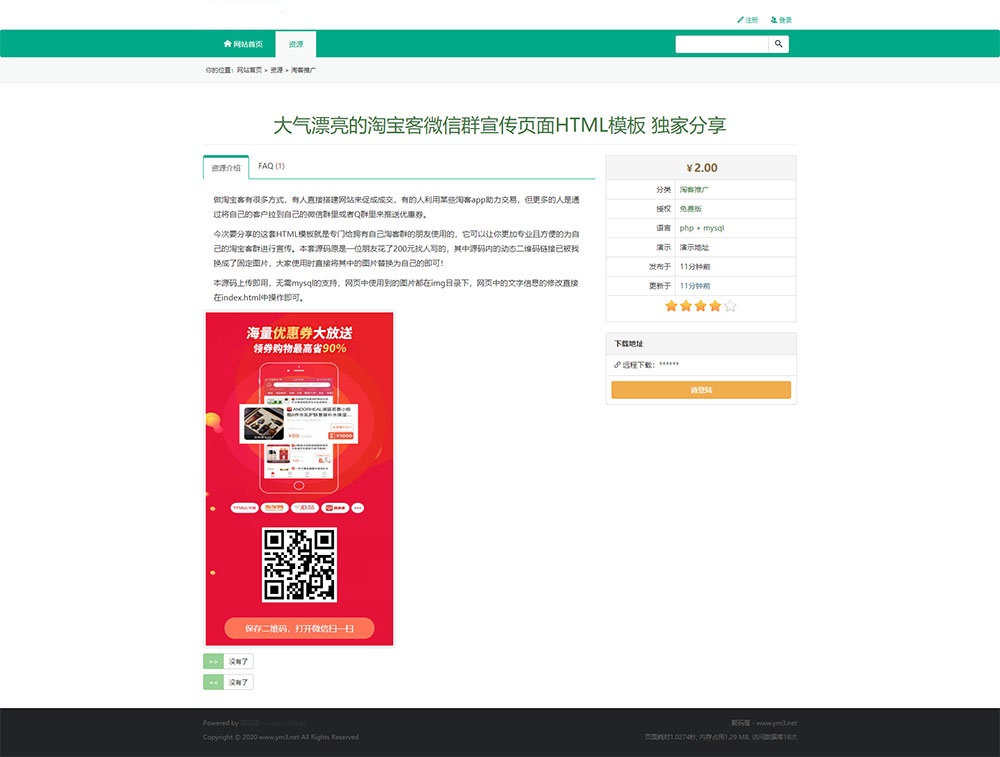Switch to the FAQ (1) tab
Image resolution: width=1000 pixels, height=757 pixels.
271,166
